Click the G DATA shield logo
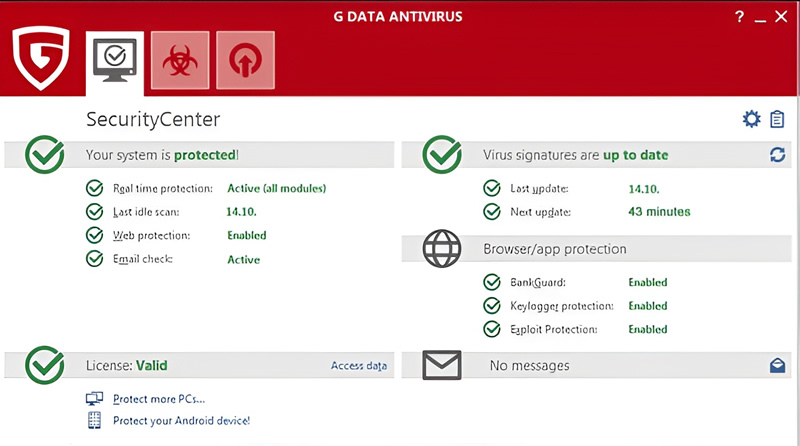 tap(41, 58)
